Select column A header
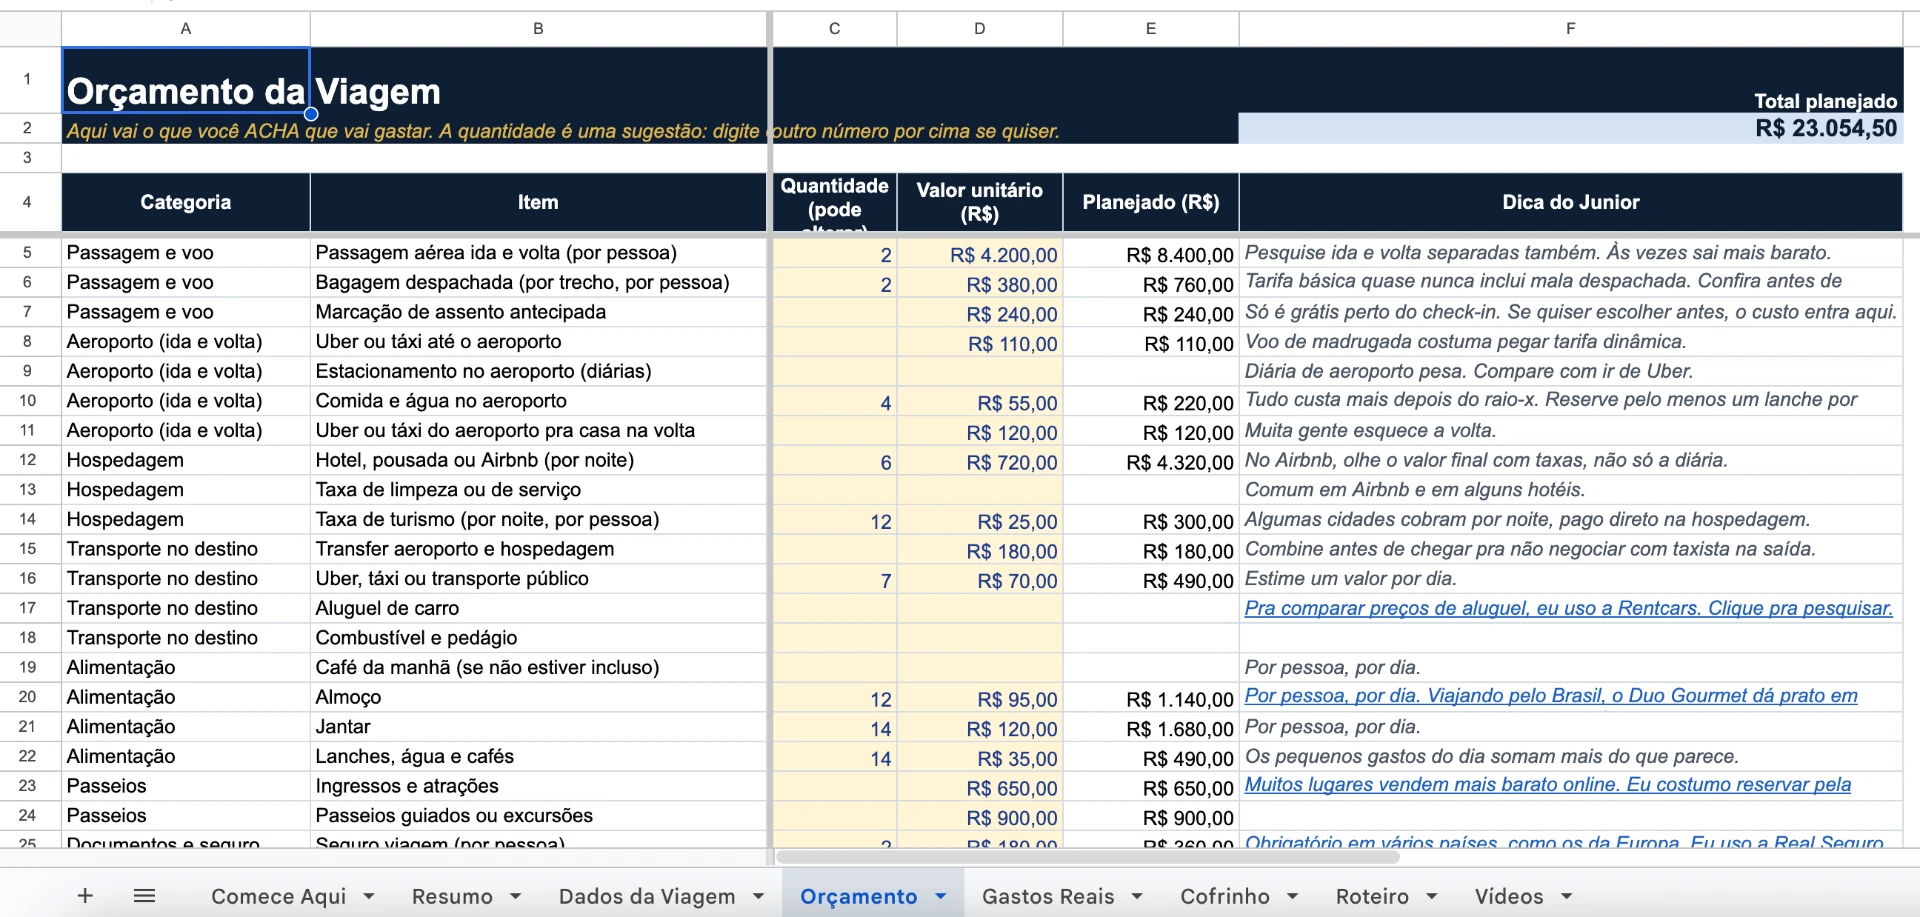1920x917 pixels. pos(186,29)
